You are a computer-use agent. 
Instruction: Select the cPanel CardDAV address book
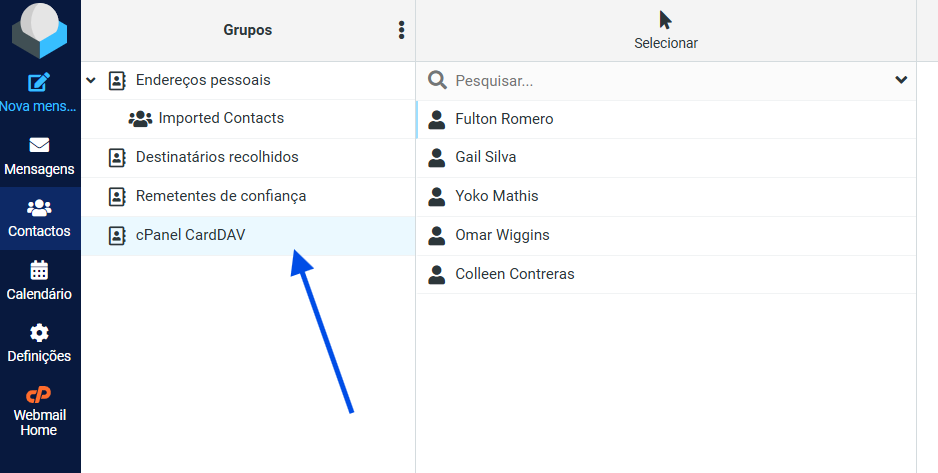pyautogui.click(x=190, y=236)
